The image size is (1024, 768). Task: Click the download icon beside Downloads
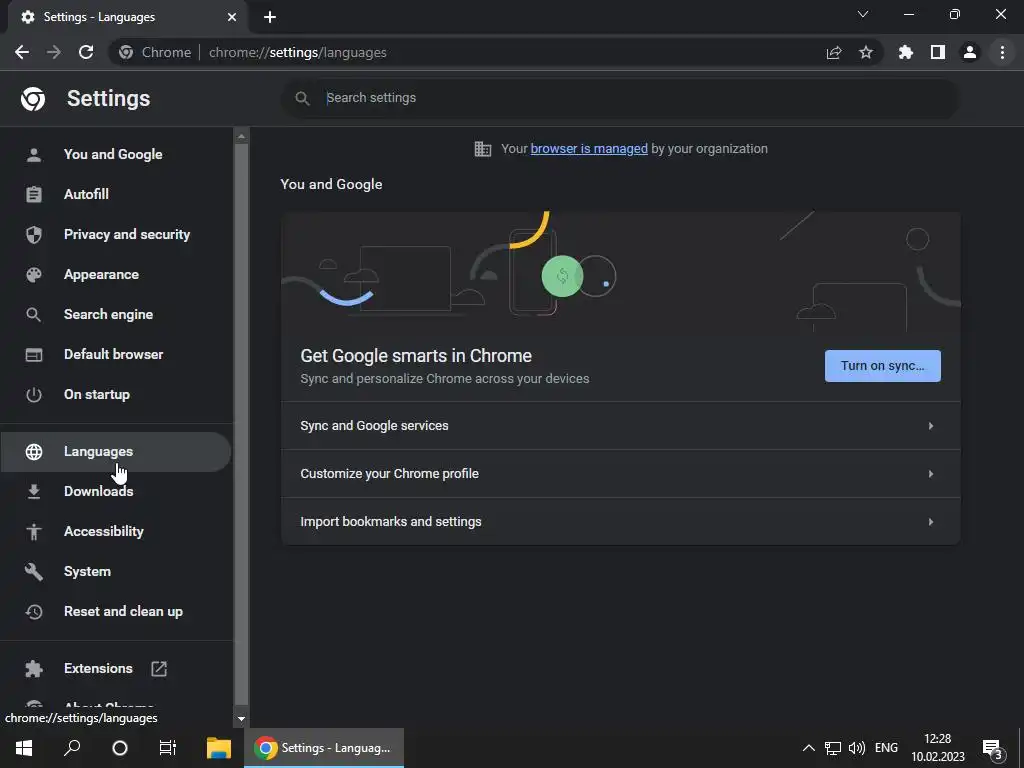tap(33, 492)
